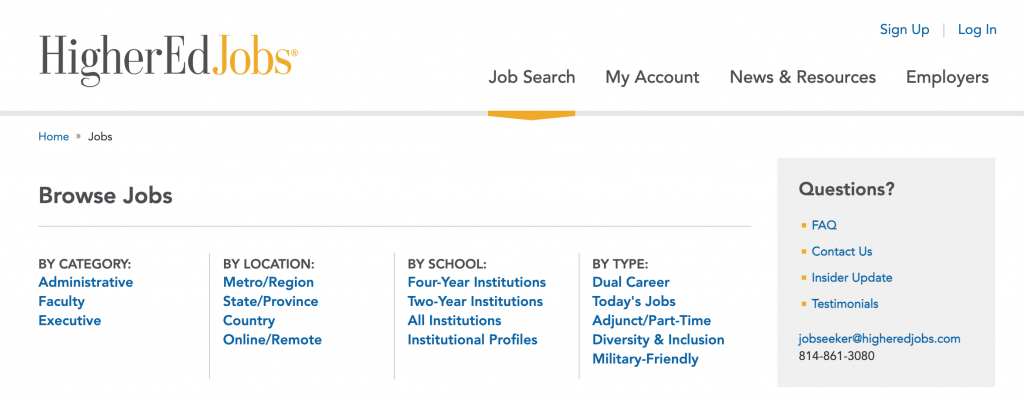
Task: Open the FAQ link
Action: (x=824, y=225)
